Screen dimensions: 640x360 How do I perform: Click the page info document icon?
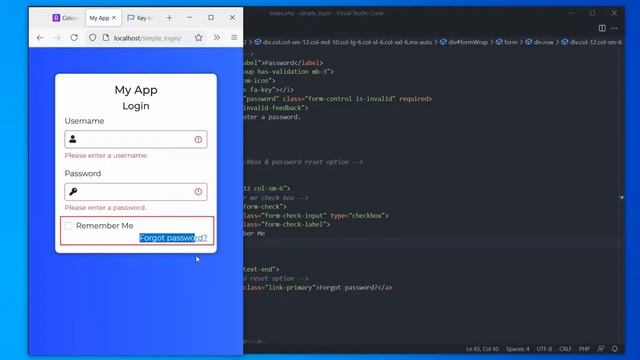click(x=106, y=38)
